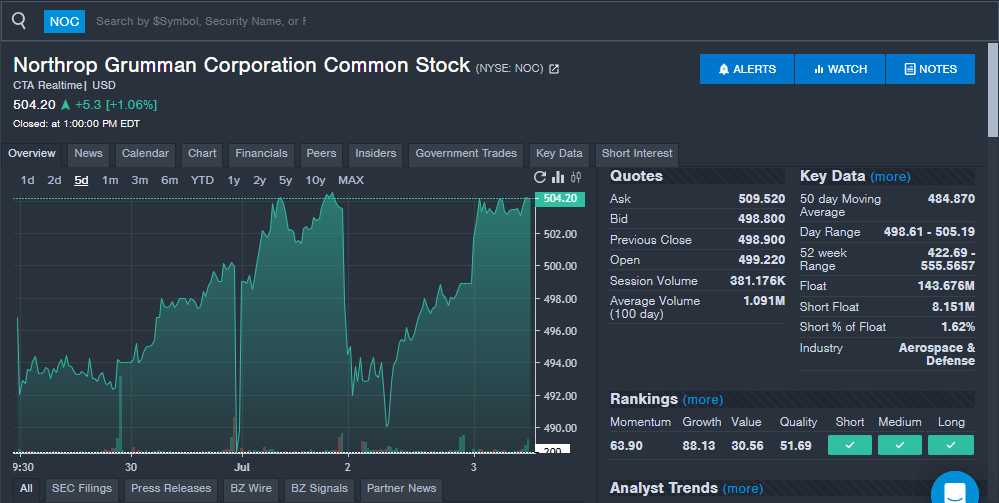Filter news by BZ Wire
999x503 pixels.
tap(251, 488)
